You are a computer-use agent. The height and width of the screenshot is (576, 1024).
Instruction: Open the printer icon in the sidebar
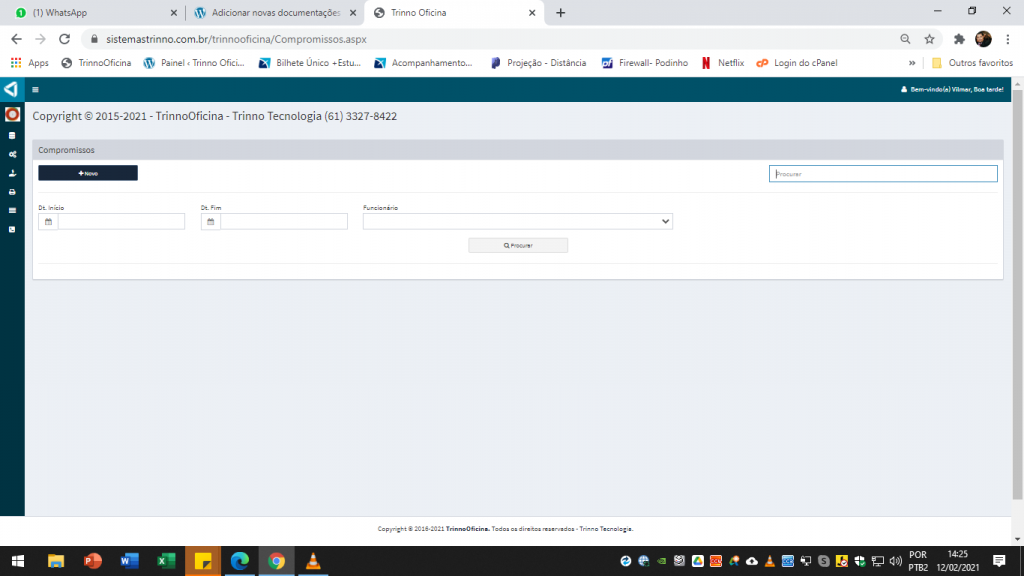coord(12,192)
